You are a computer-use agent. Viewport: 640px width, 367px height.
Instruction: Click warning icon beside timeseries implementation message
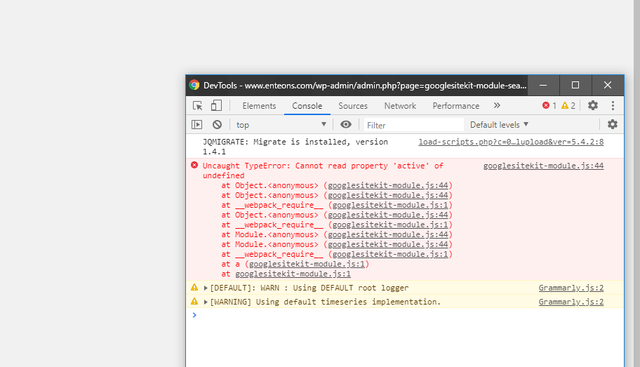tap(194, 301)
